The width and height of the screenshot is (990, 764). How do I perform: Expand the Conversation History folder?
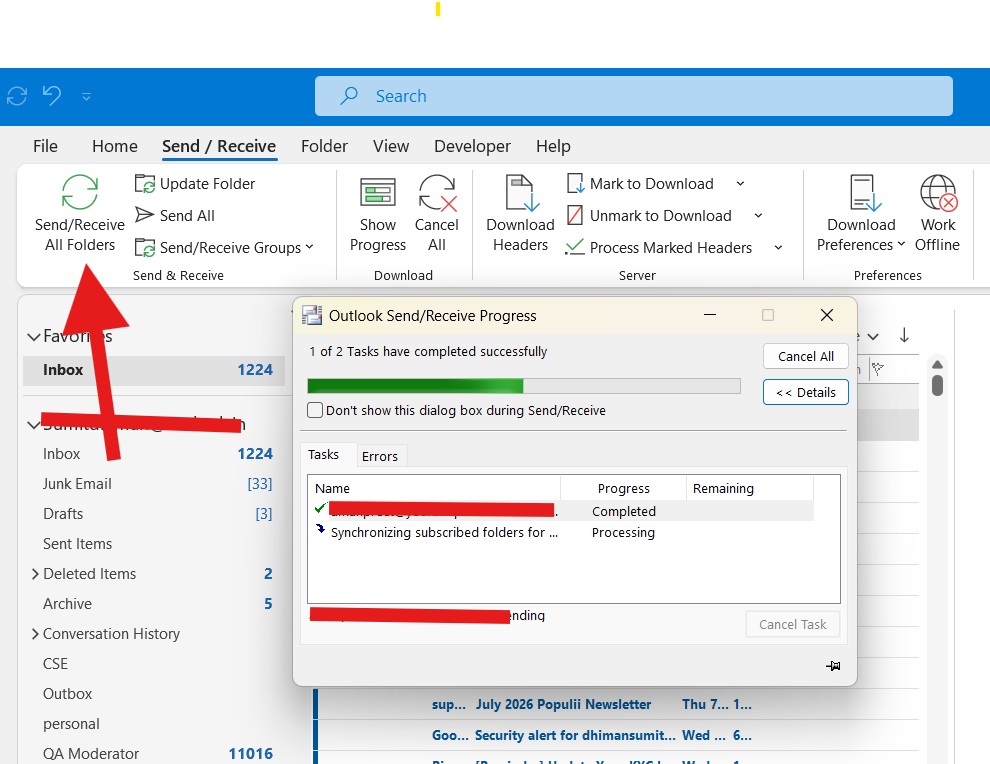35,634
